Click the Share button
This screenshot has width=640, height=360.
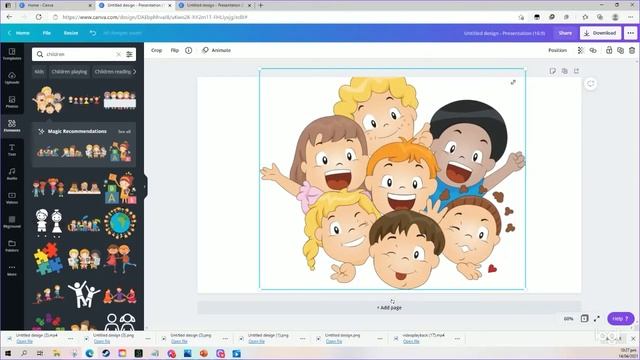click(565, 33)
